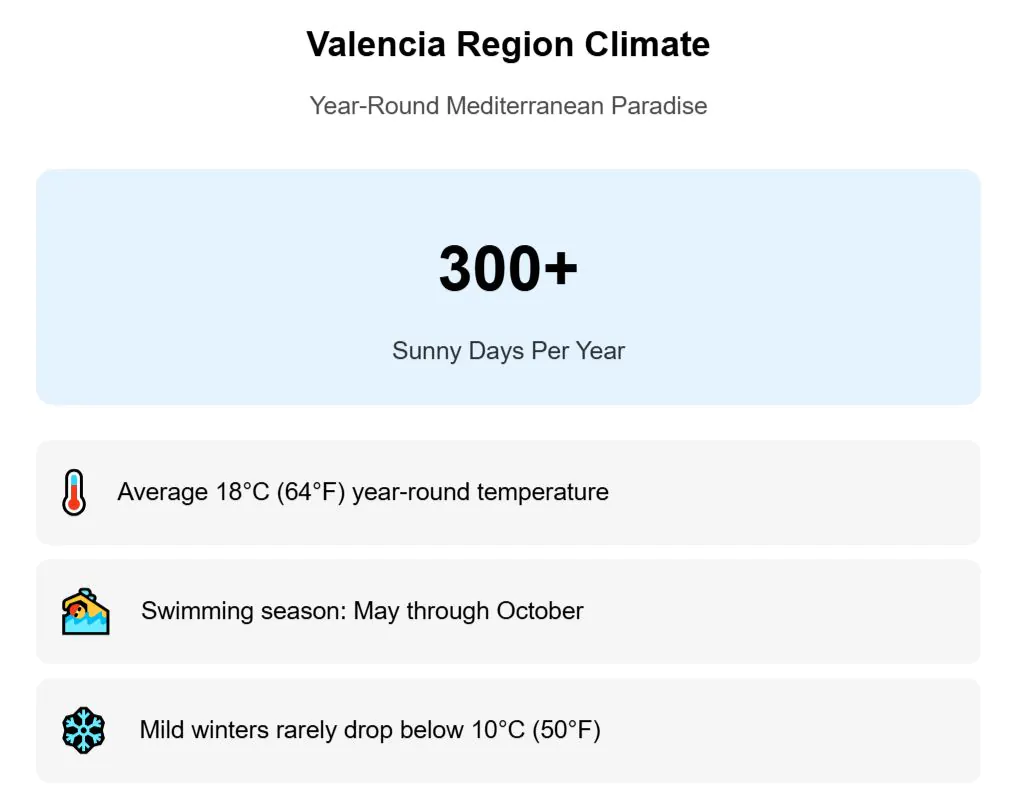Click the word Paradise in subtitle
This screenshot has height=792, width=1011.
click(x=659, y=105)
